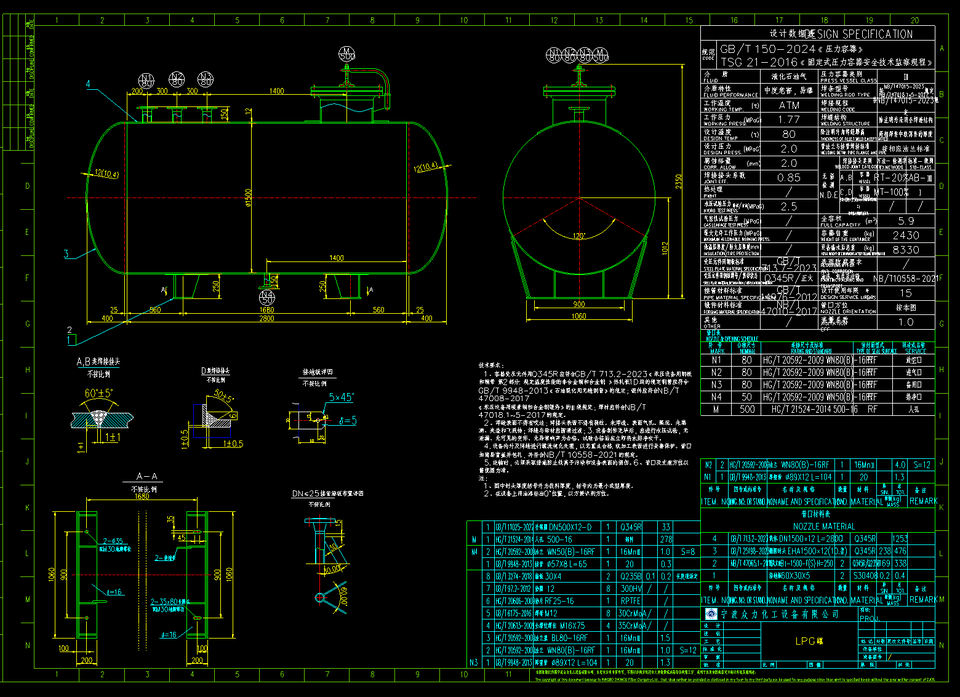Image resolution: width=960 pixels, height=697 pixels.
Task: Select the S30408 material cell
Action: [864, 576]
